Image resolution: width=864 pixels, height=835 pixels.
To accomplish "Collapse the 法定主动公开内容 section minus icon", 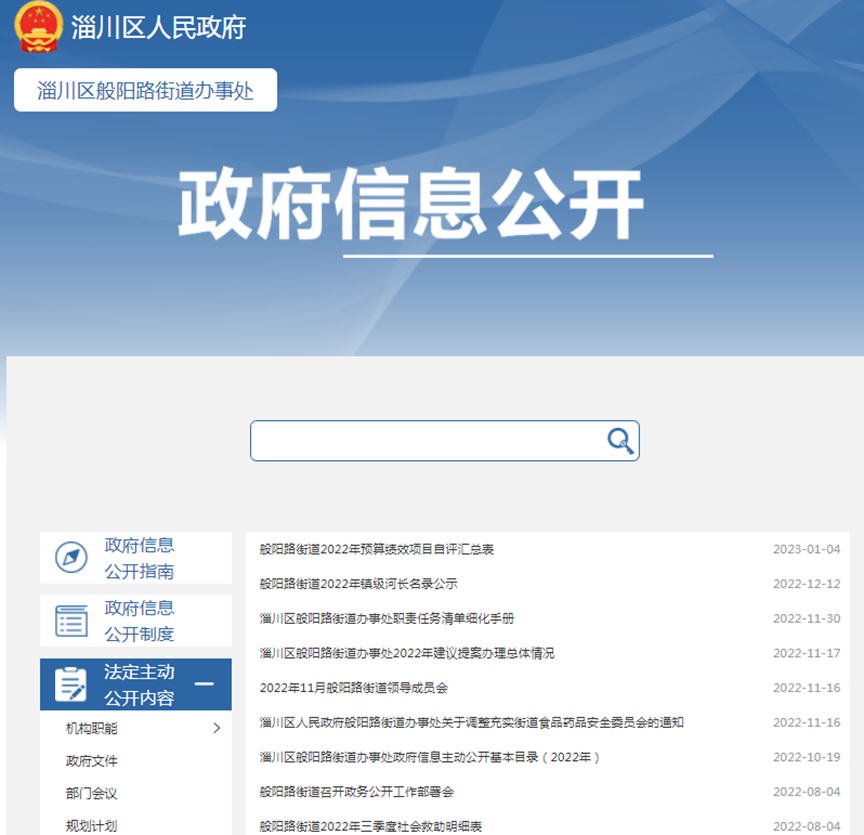I will point(204,684).
